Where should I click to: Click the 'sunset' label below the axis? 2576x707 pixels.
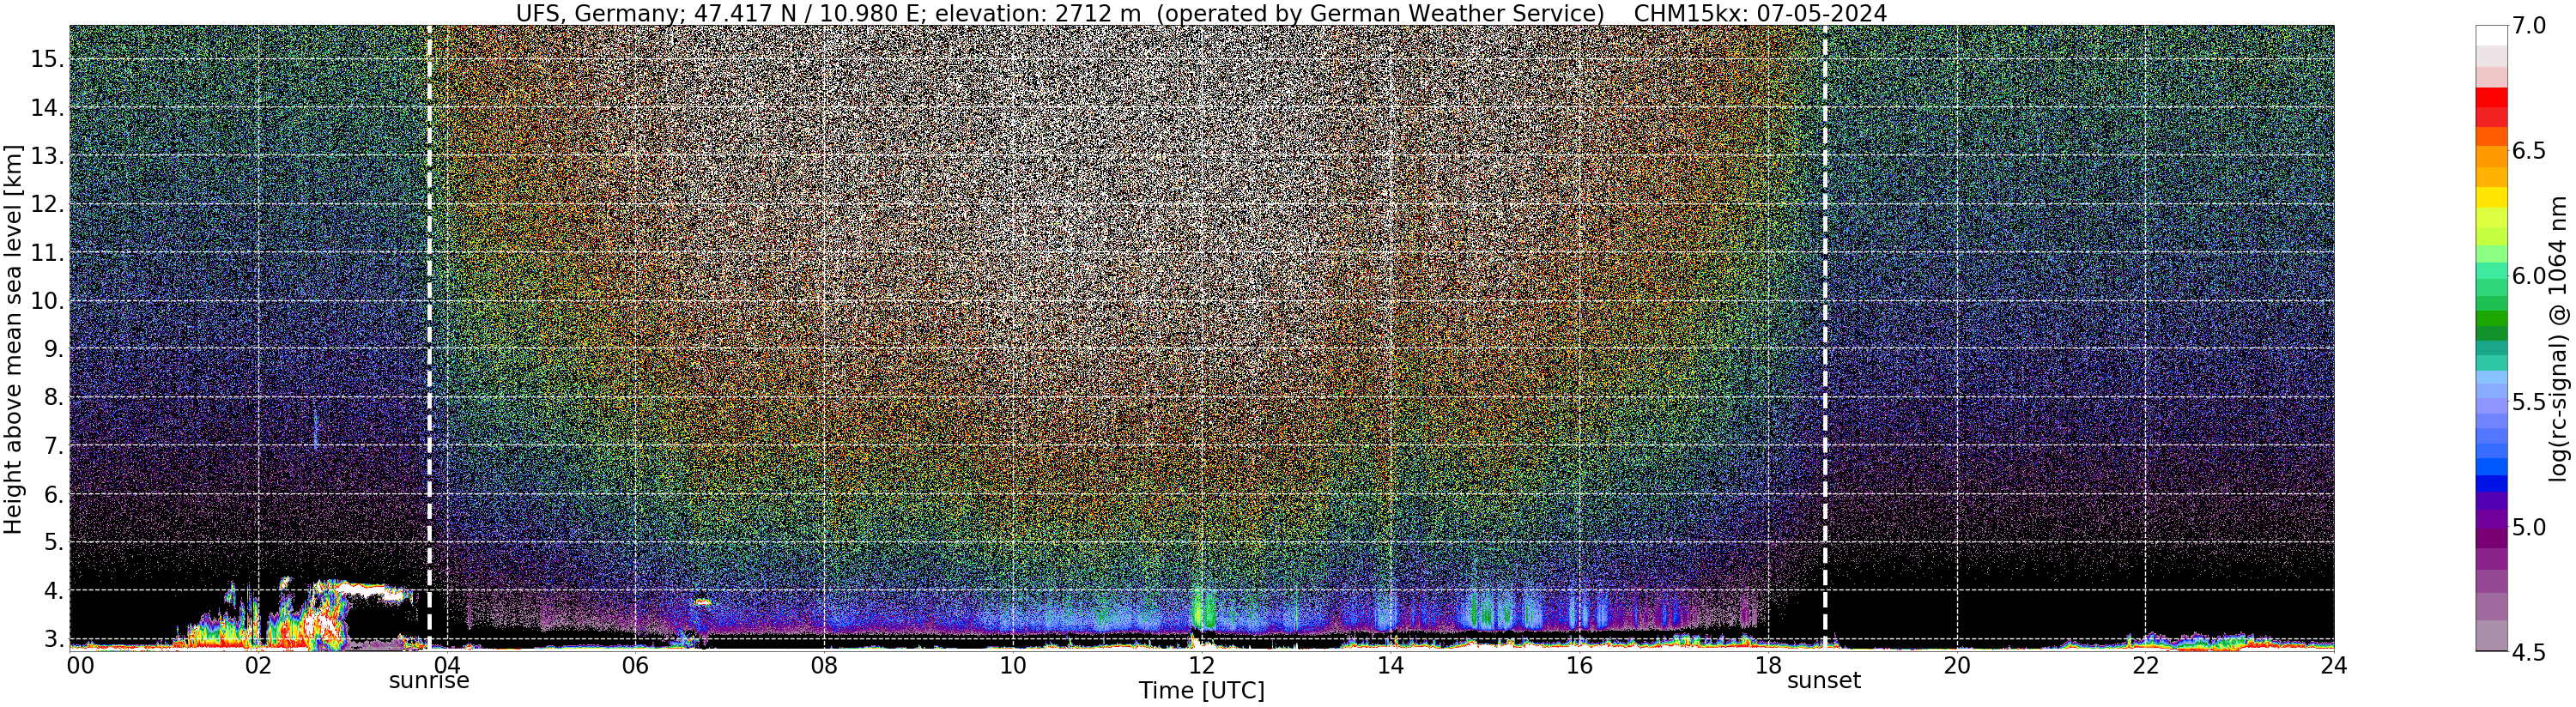(x=1824, y=681)
